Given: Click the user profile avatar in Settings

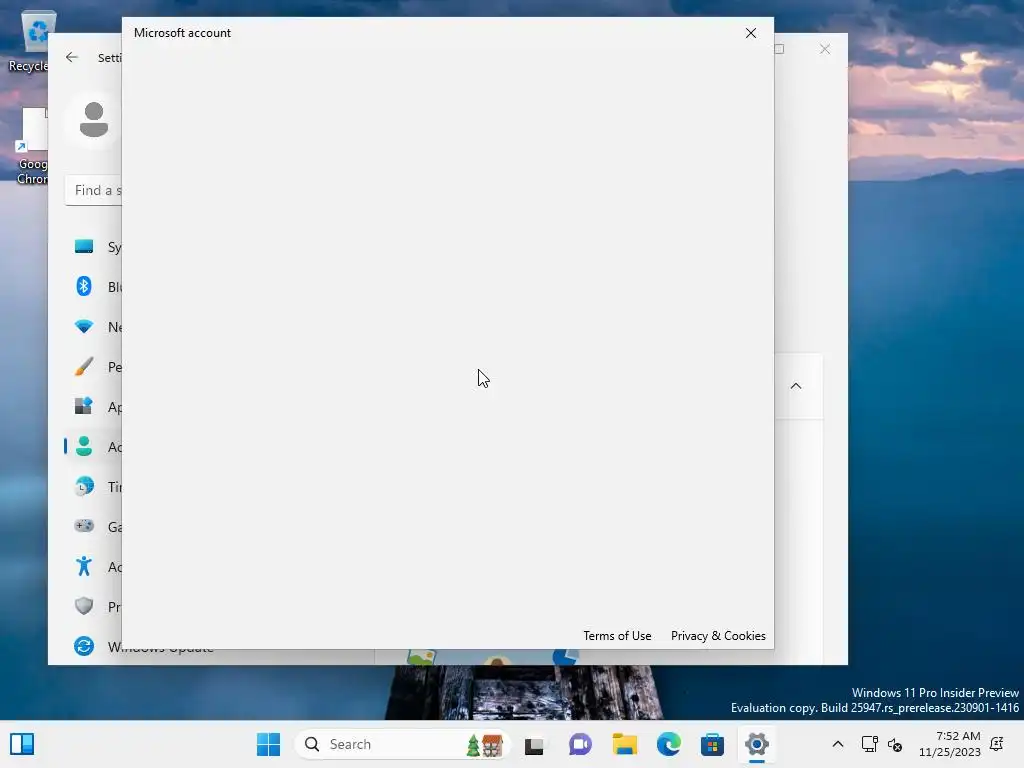Looking at the screenshot, I should click(93, 120).
